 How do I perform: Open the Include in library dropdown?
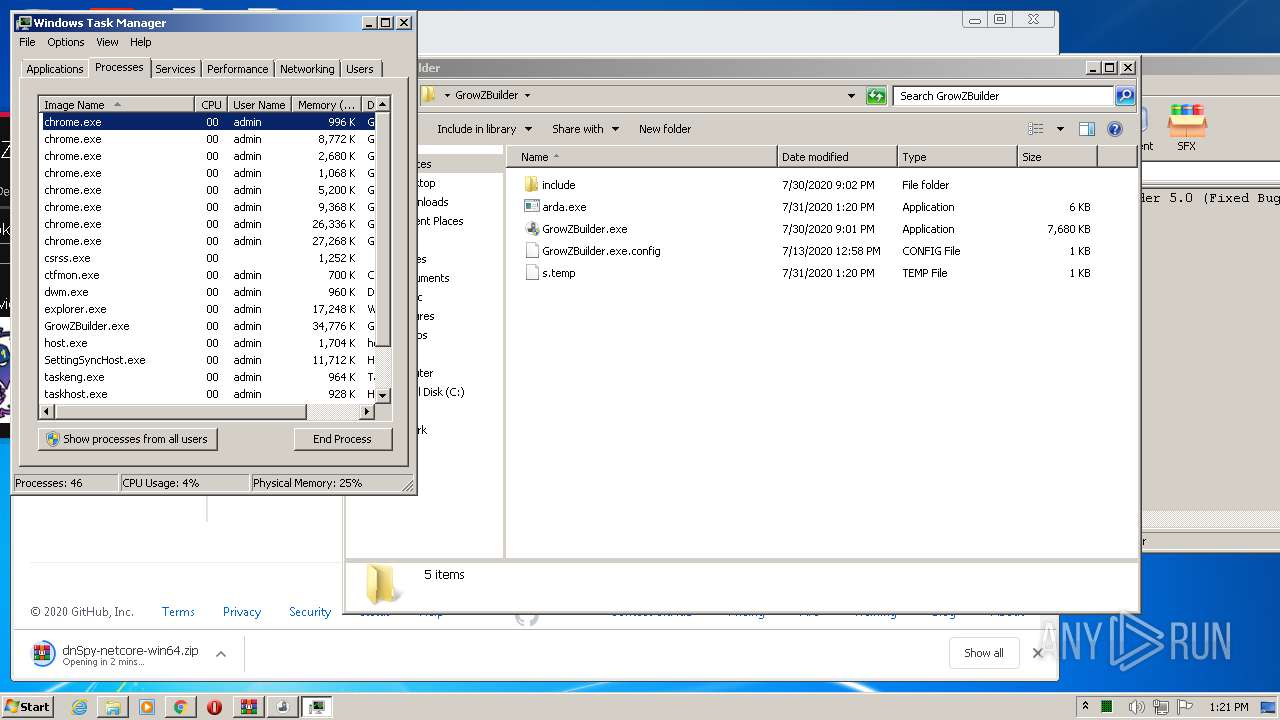point(484,129)
